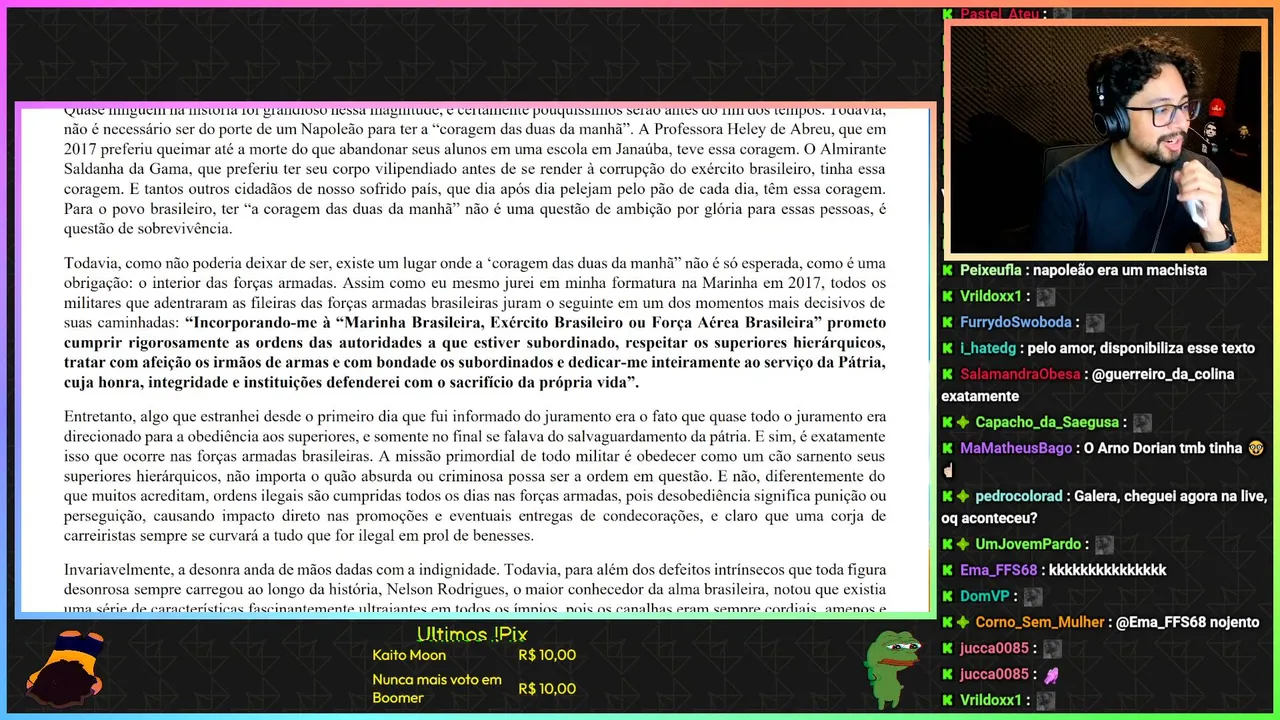This screenshot has height=720, width=1280.
Task: Click message 'Galera, cheguei agora na live'
Action: (x=1169, y=497)
